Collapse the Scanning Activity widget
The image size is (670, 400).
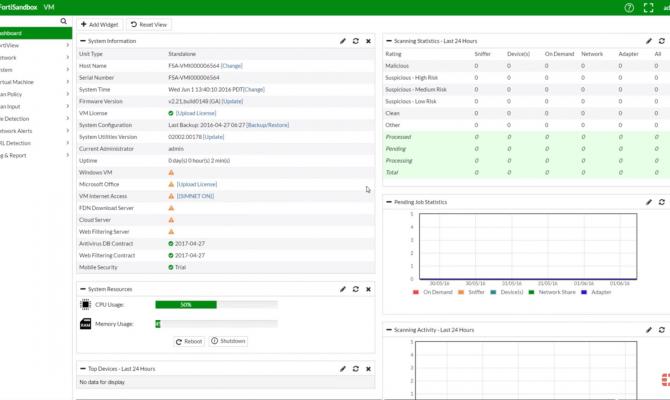389,330
